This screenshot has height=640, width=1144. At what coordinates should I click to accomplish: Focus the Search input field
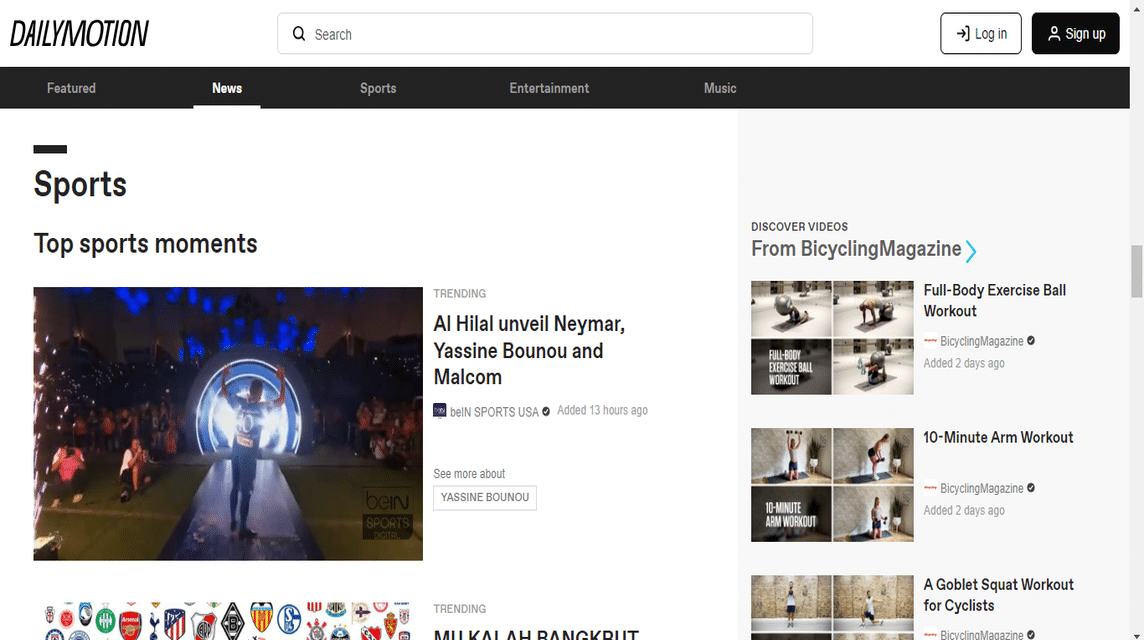[544, 34]
